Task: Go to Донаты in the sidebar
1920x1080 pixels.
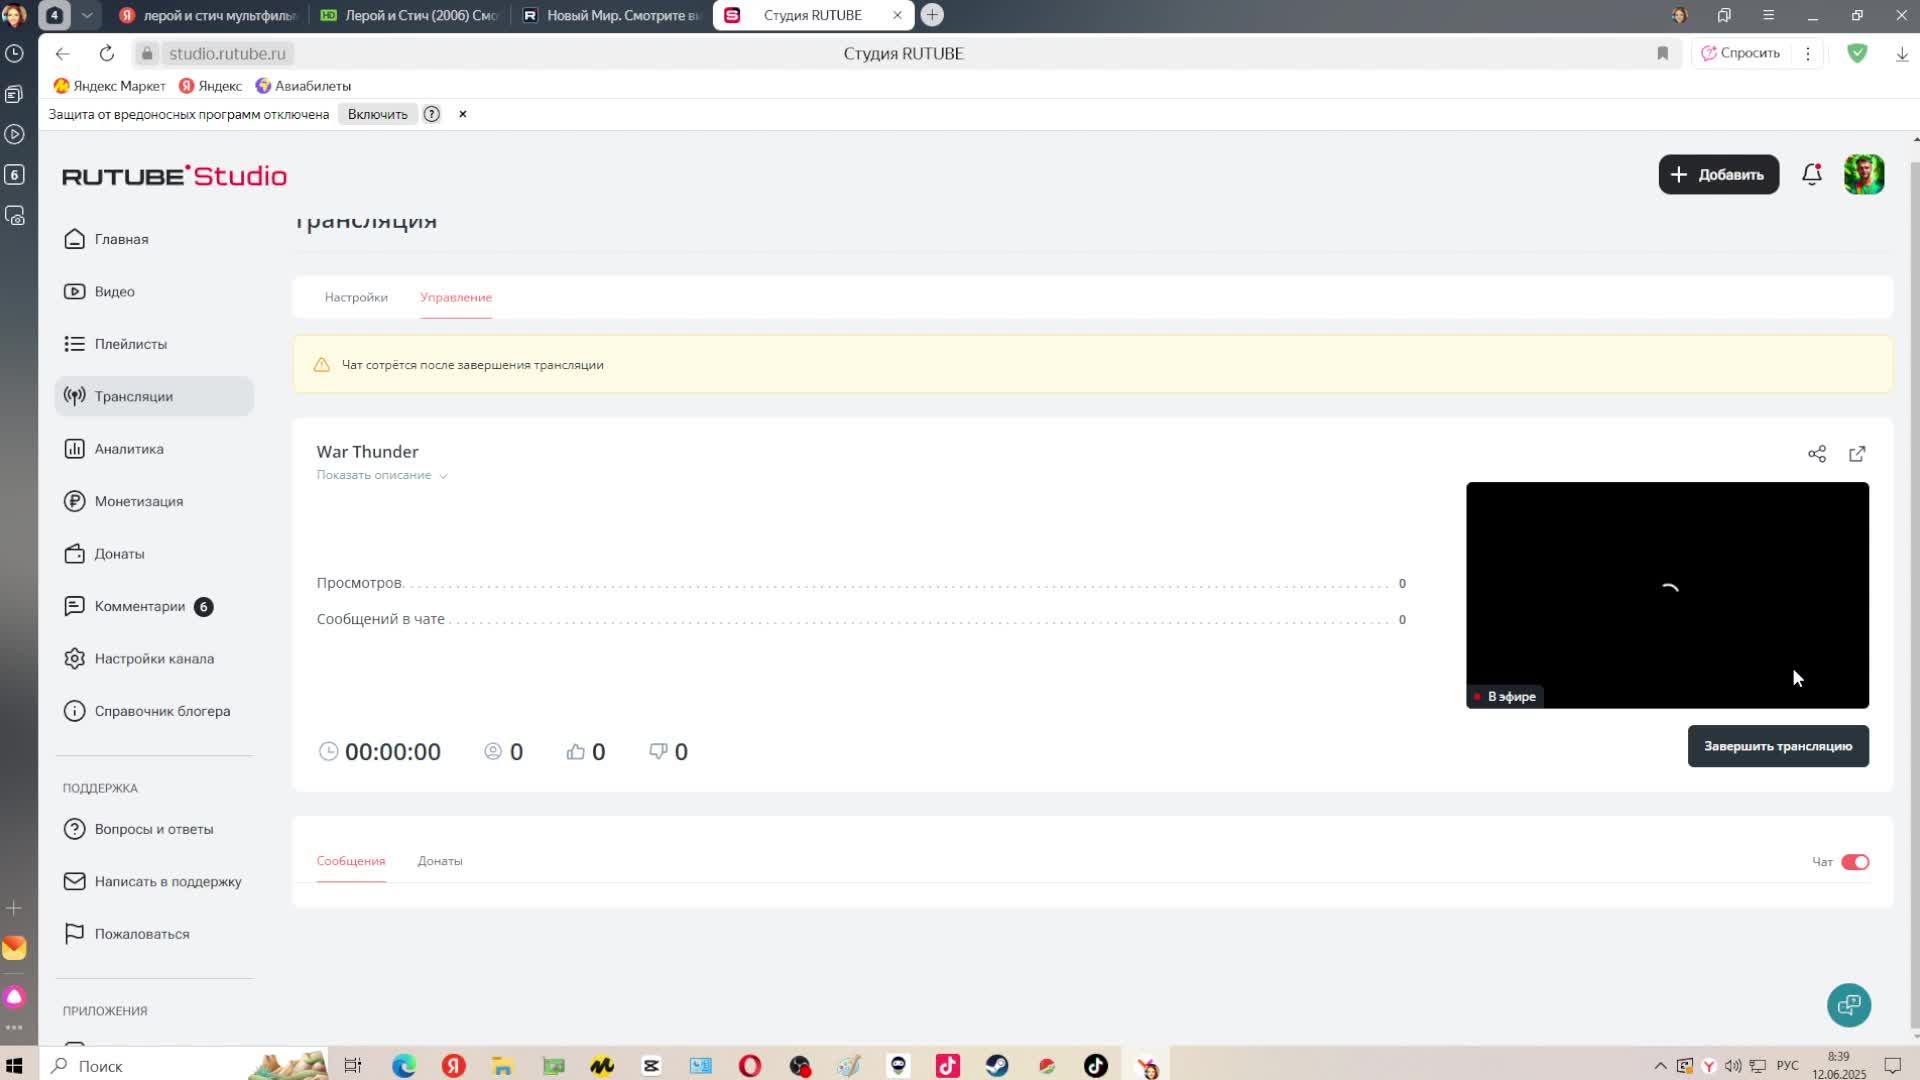Action: click(x=119, y=554)
